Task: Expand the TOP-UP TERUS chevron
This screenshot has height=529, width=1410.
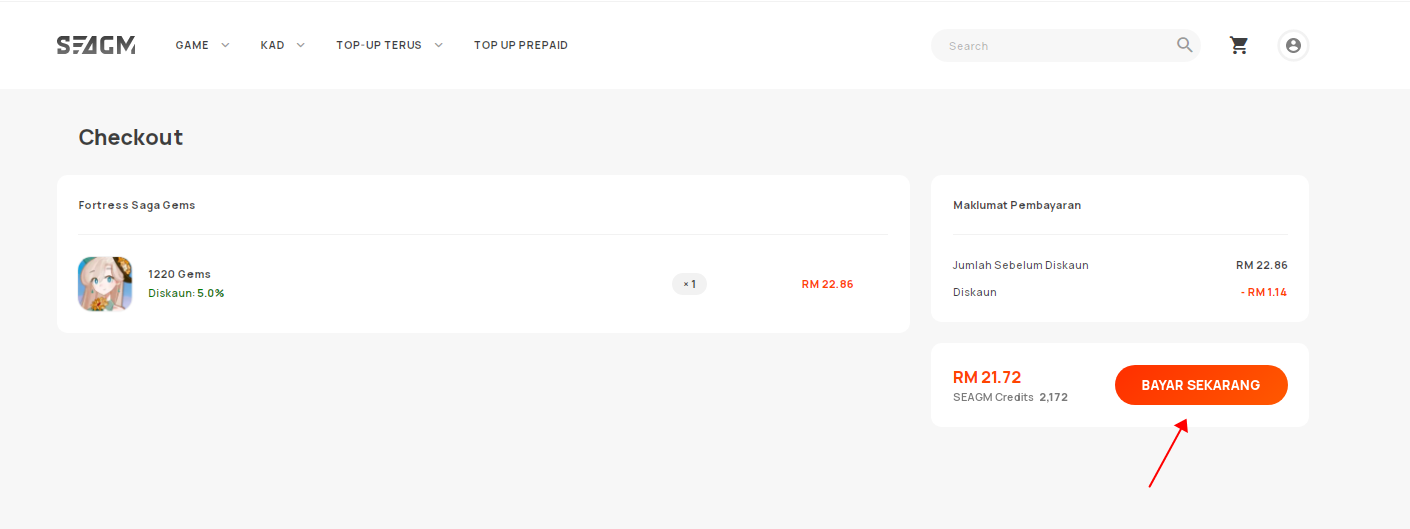Action: click(x=438, y=45)
